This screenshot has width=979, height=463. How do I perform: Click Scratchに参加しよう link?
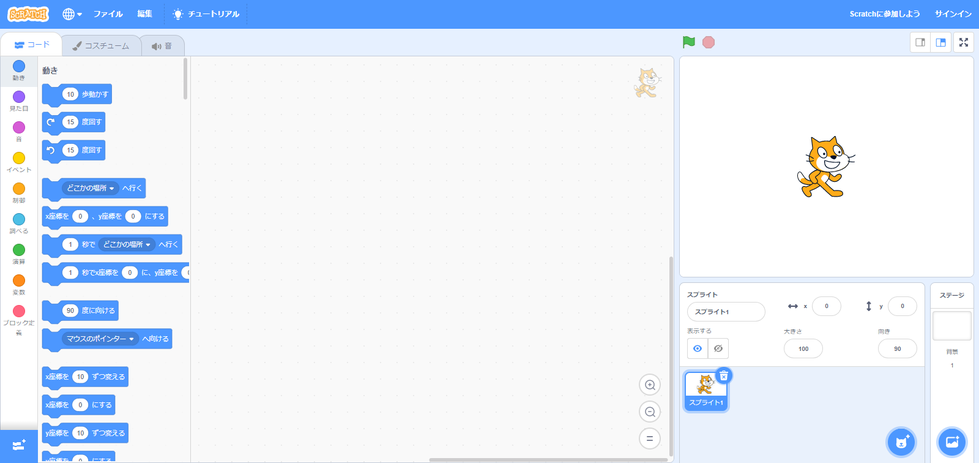point(884,14)
